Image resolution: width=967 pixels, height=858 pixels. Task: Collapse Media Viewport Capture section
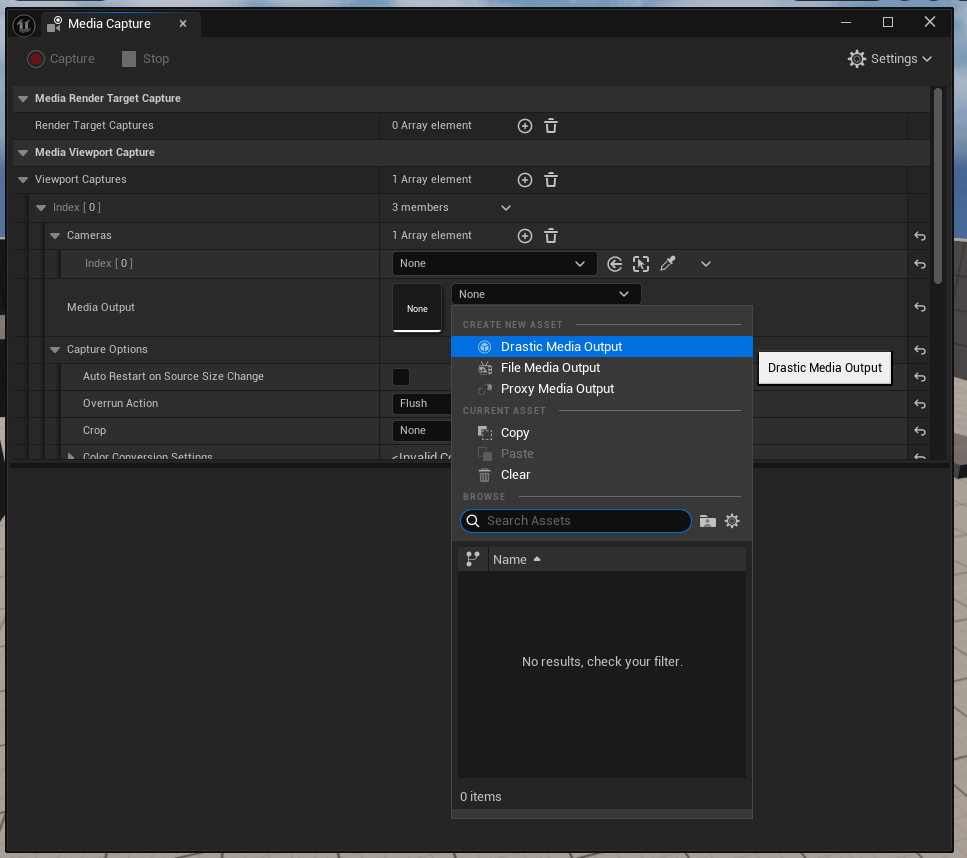[x=23, y=152]
